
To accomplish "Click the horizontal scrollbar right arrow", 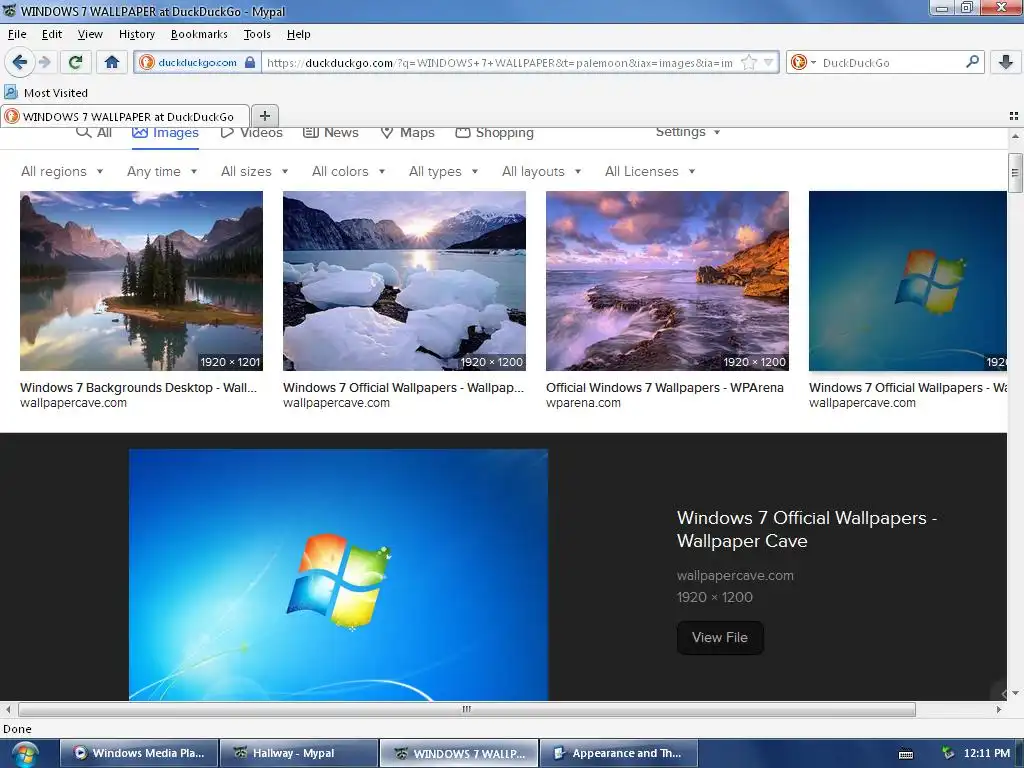I will tap(999, 709).
